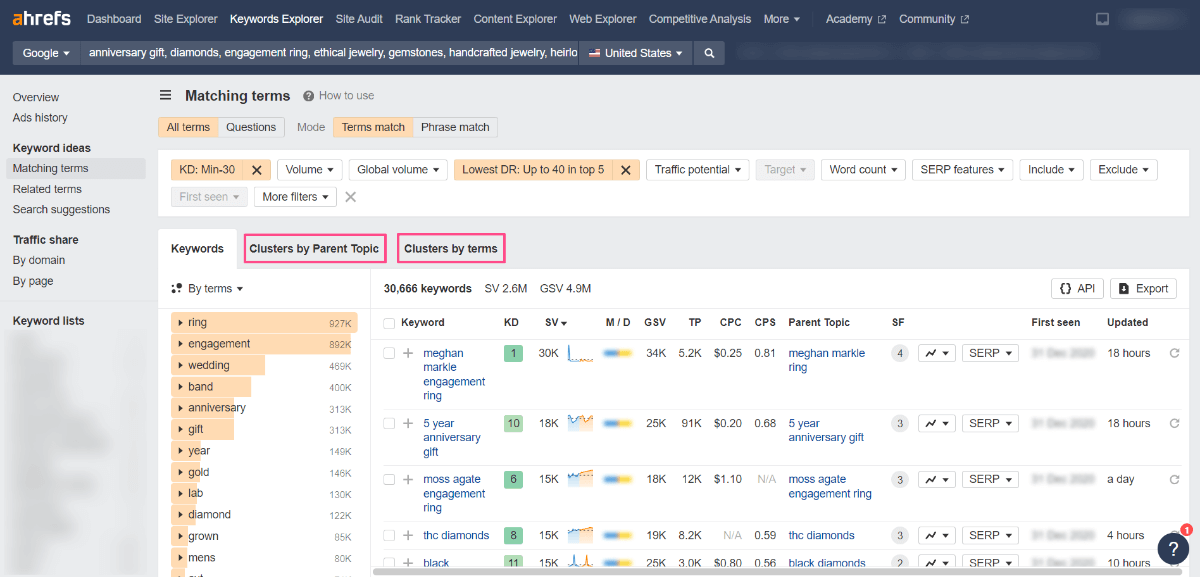Open the United States country dropdown

(636, 53)
